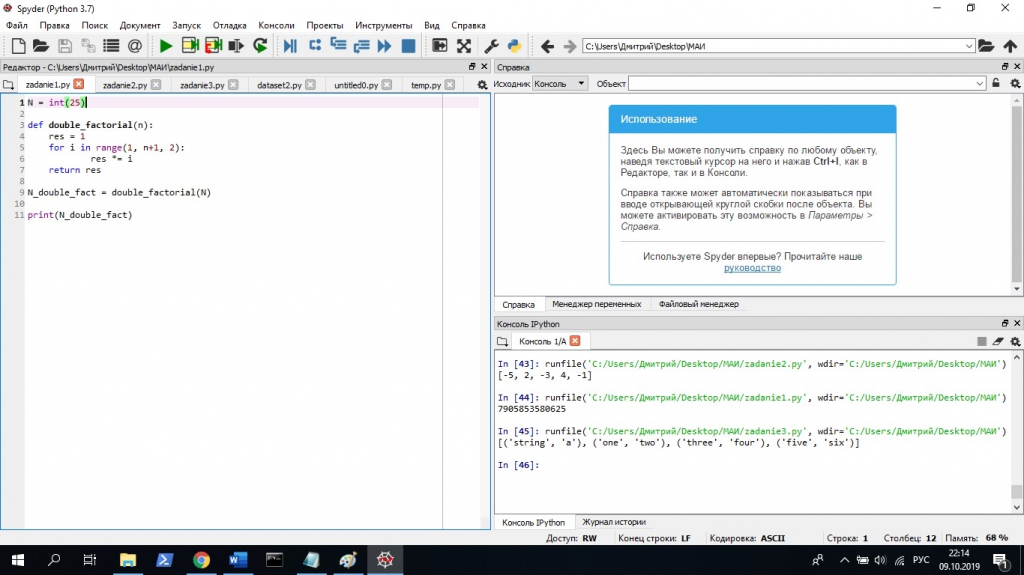Switch to dataset2.py tab
The image size is (1024, 575).
(x=279, y=85)
